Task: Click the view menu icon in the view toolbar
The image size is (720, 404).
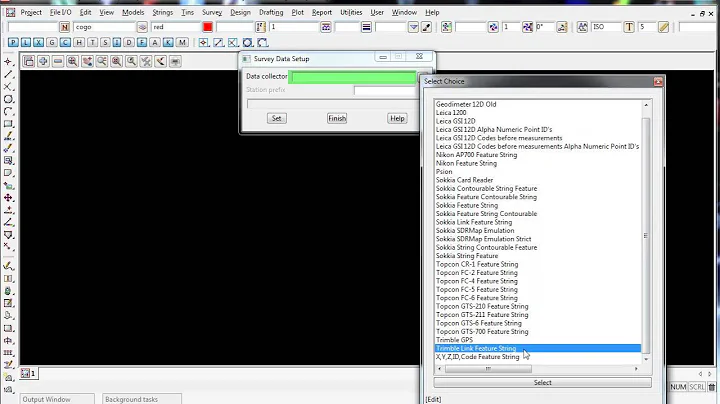Action: pos(28,61)
